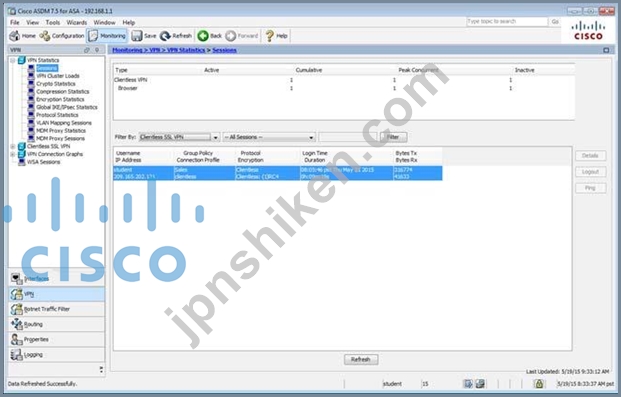The width and height of the screenshot is (621, 397).
Task: Open MDM Proxy Statistics tree item
Action: [x=61, y=130]
